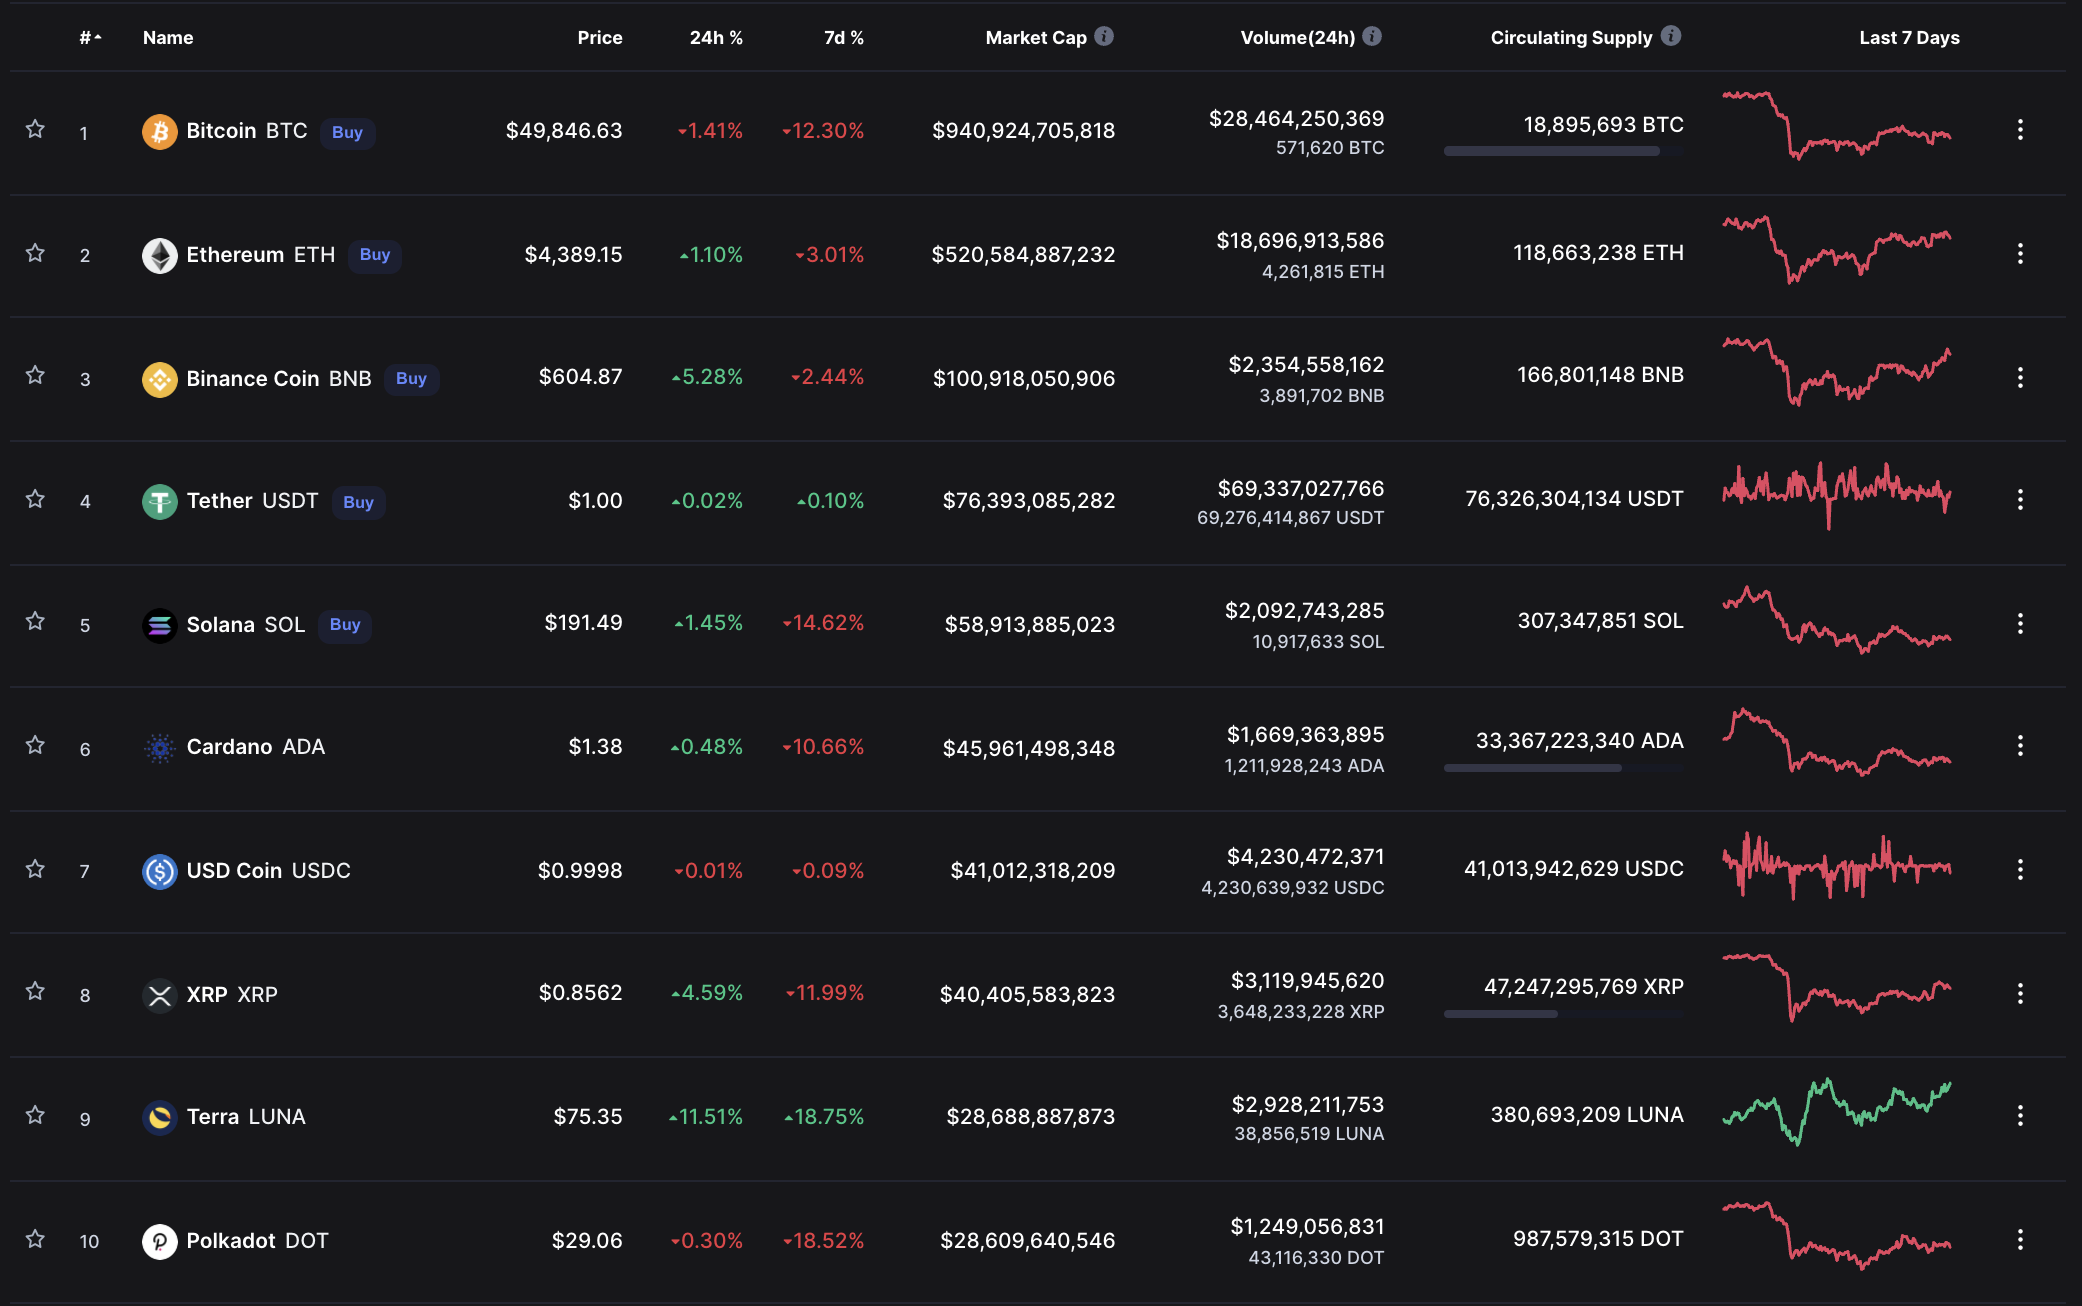Sort the table by the 24h % column
This screenshot has height=1306, width=2082.
pos(715,38)
